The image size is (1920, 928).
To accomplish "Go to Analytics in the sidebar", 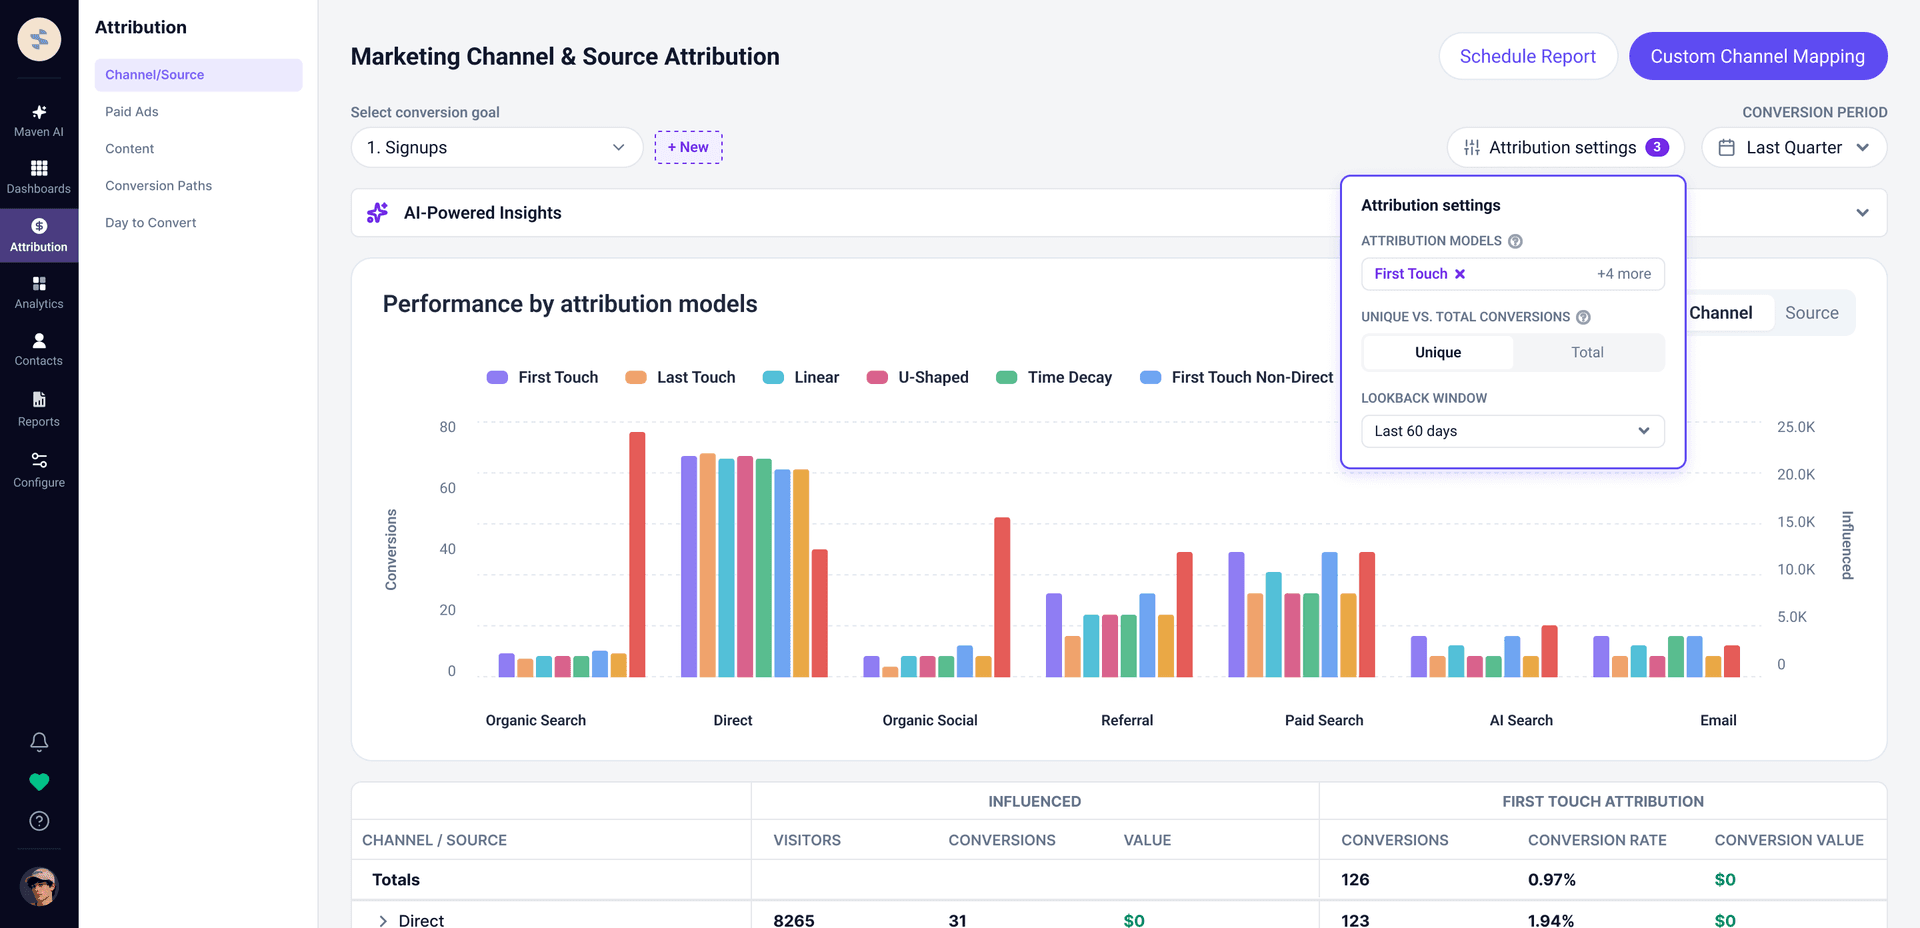I will (x=39, y=292).
